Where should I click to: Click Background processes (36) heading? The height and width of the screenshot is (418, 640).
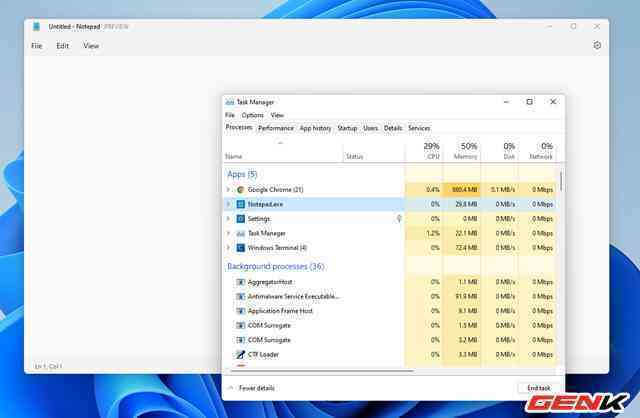[x=276, y=267]
